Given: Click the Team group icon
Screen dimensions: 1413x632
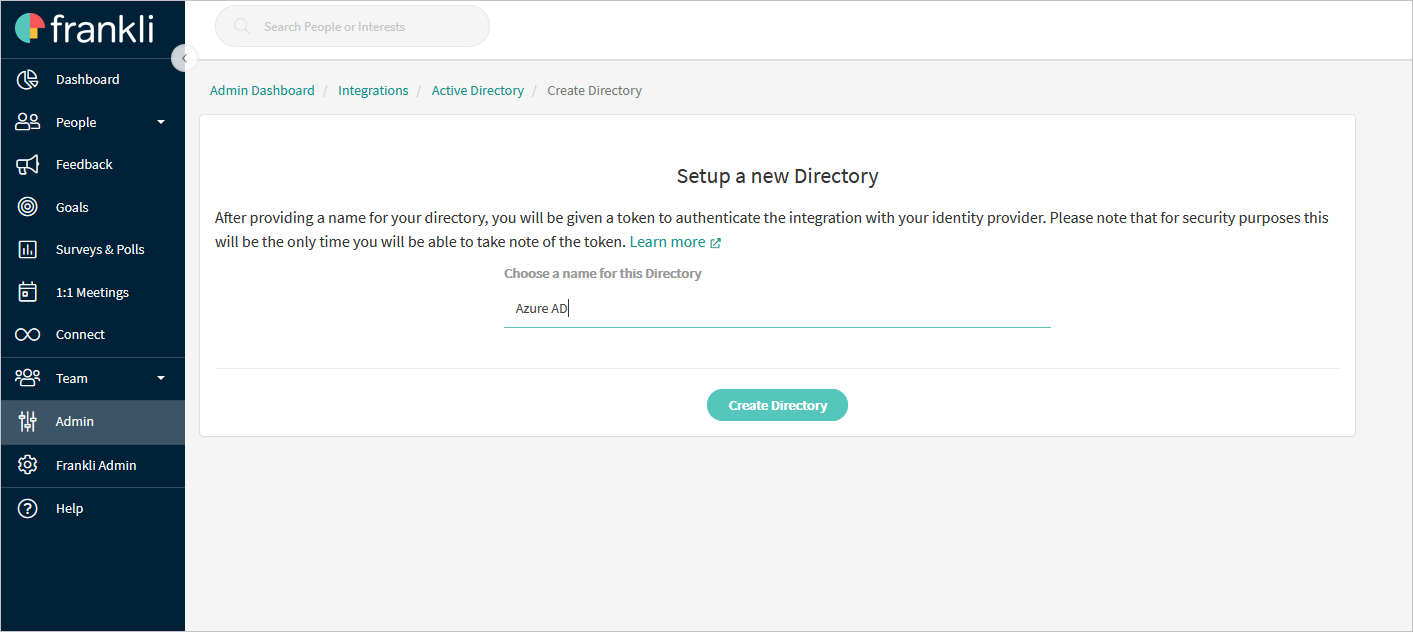Looking at the screenshot, I should point(28,378).
